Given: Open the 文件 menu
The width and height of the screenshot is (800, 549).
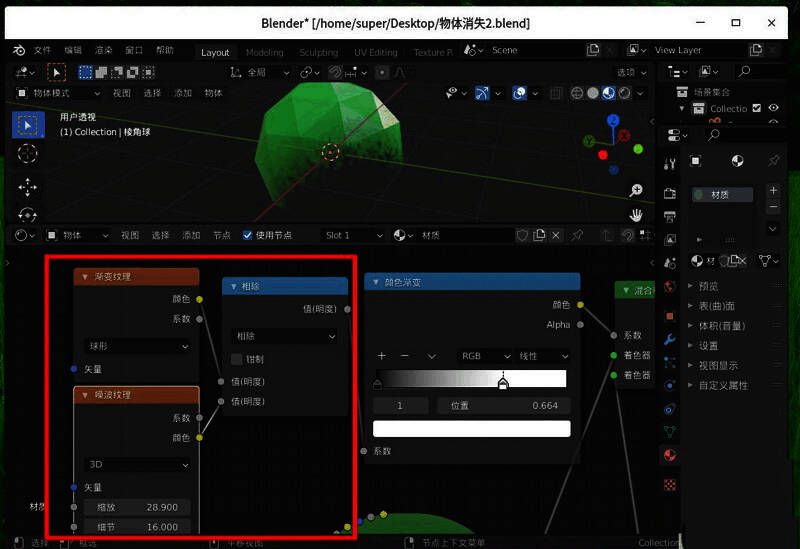Looking at the screenshot, I should pos(42,50).
